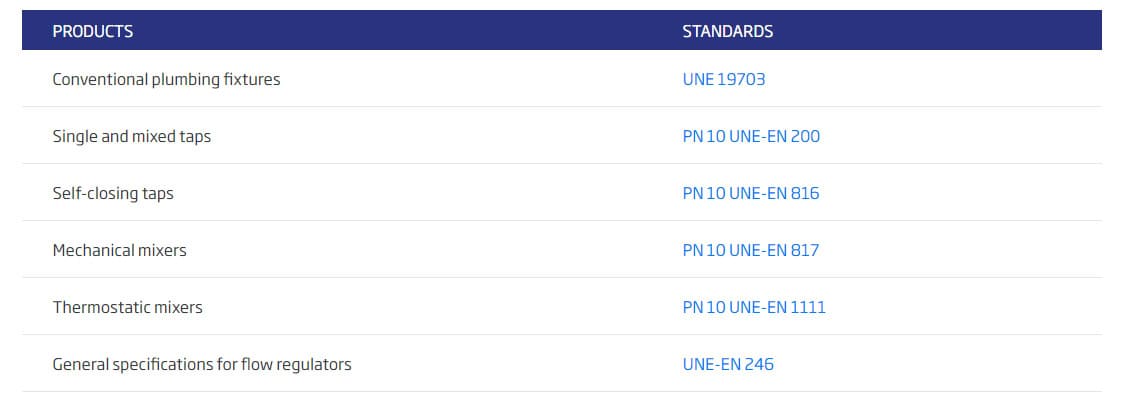Click the Thermostatic mixers product text

pyautogui.click(x=127, y=307)
